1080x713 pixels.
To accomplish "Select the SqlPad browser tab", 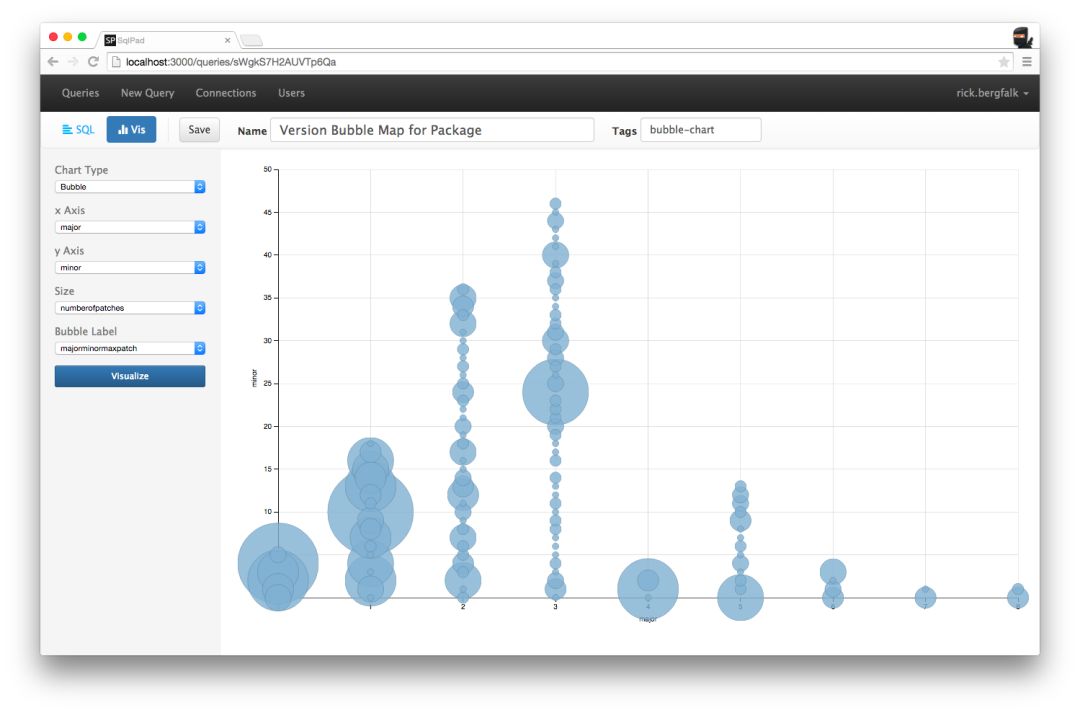I will [166, 41].
